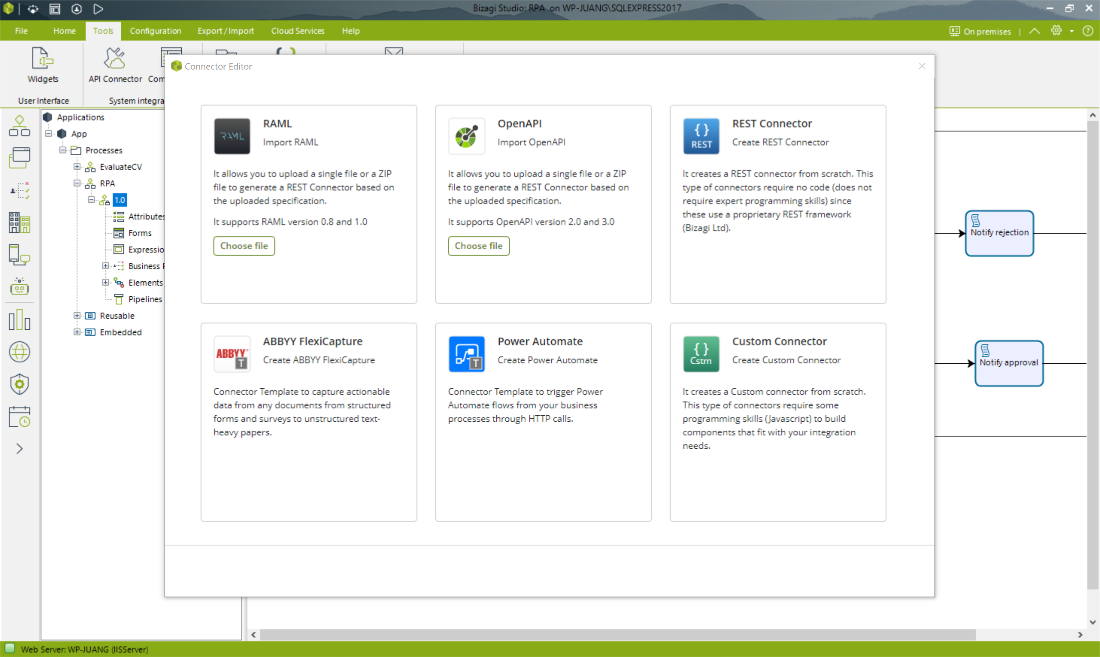Image resolution: width=1100 pixels, height=657 pixels.
Task: Click the canvas vertical scrollbar down arrow
Action: pos(1092,622)
